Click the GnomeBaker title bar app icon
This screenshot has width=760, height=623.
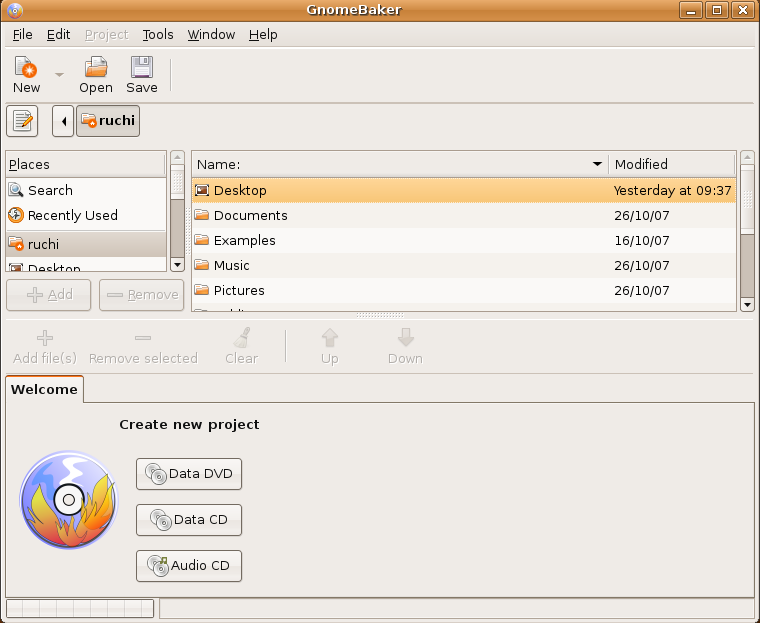click(15, 10)
